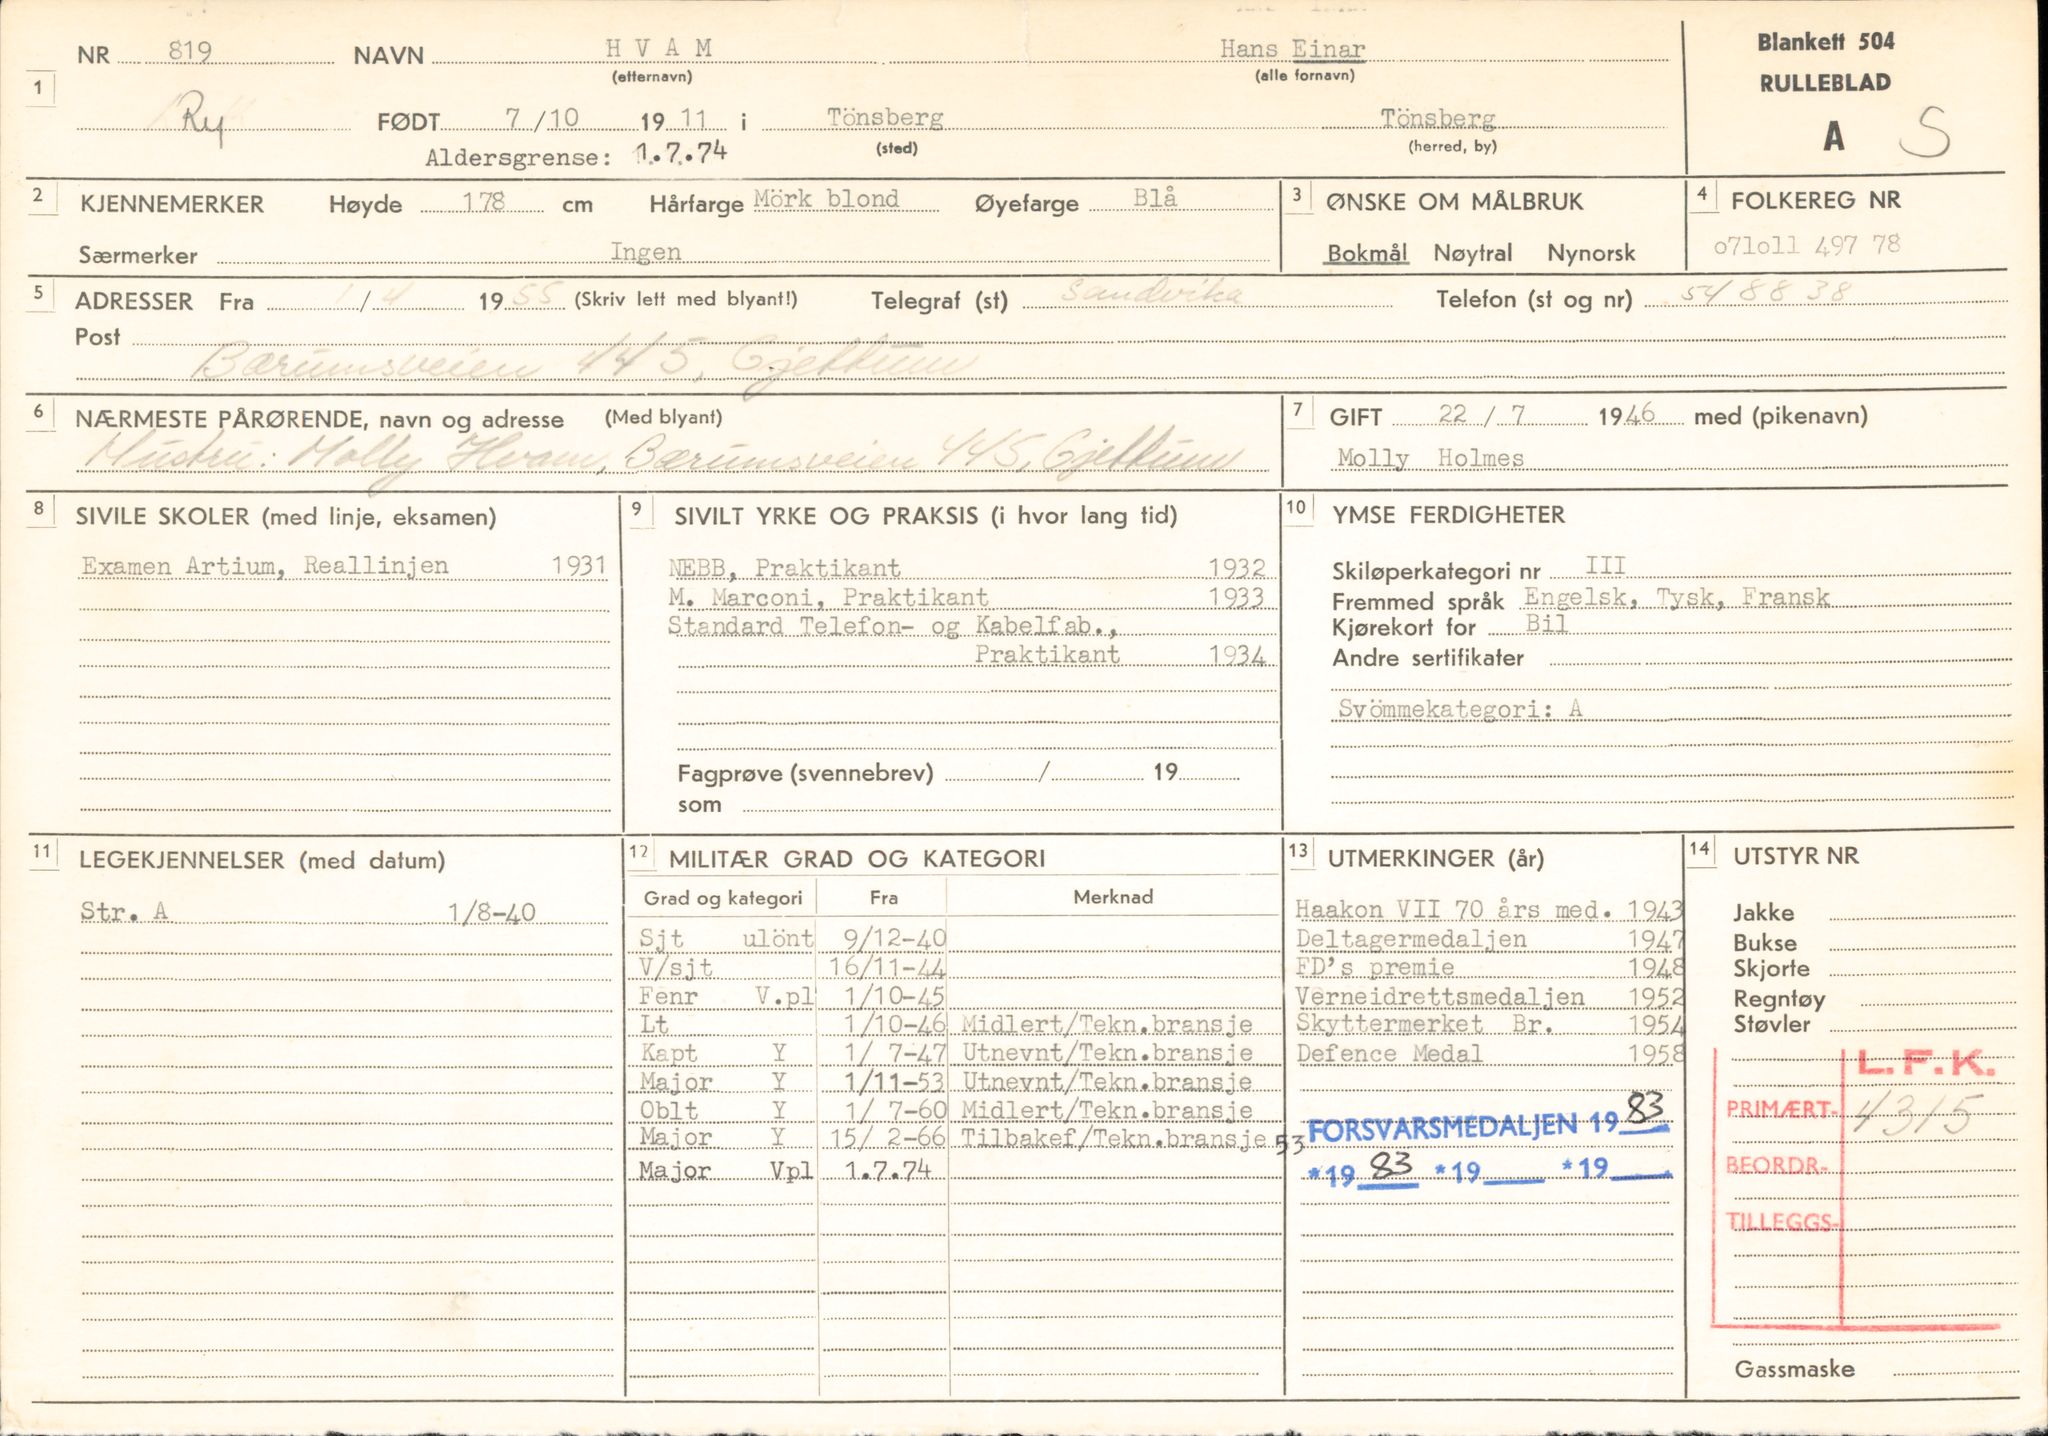The width and height of the screenshot is (2048, 1436).
Task: Click the remark 'Tilbakef/Tekn.bransje'
Action: click(x=1114, y=1139)
